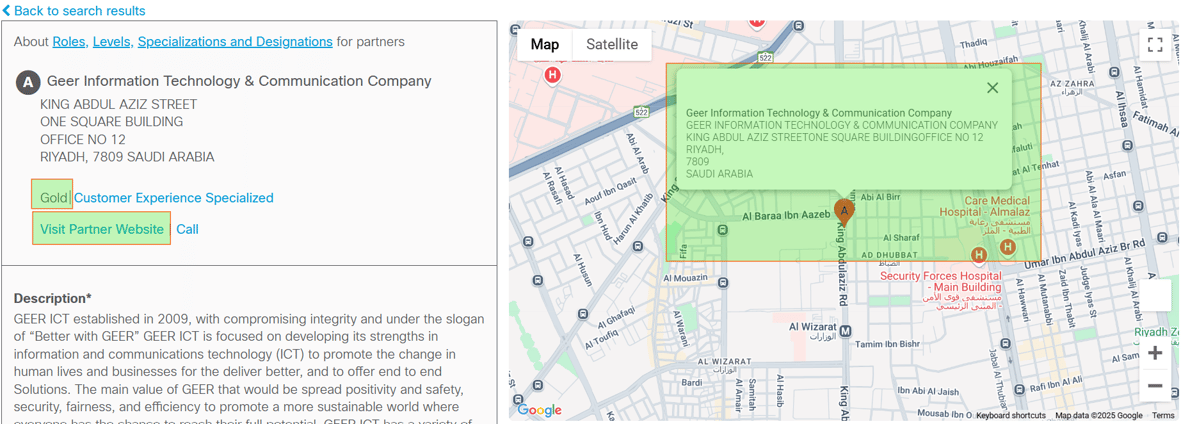
Task: Click the Al Wizarat station label
Action: point(813,332)
